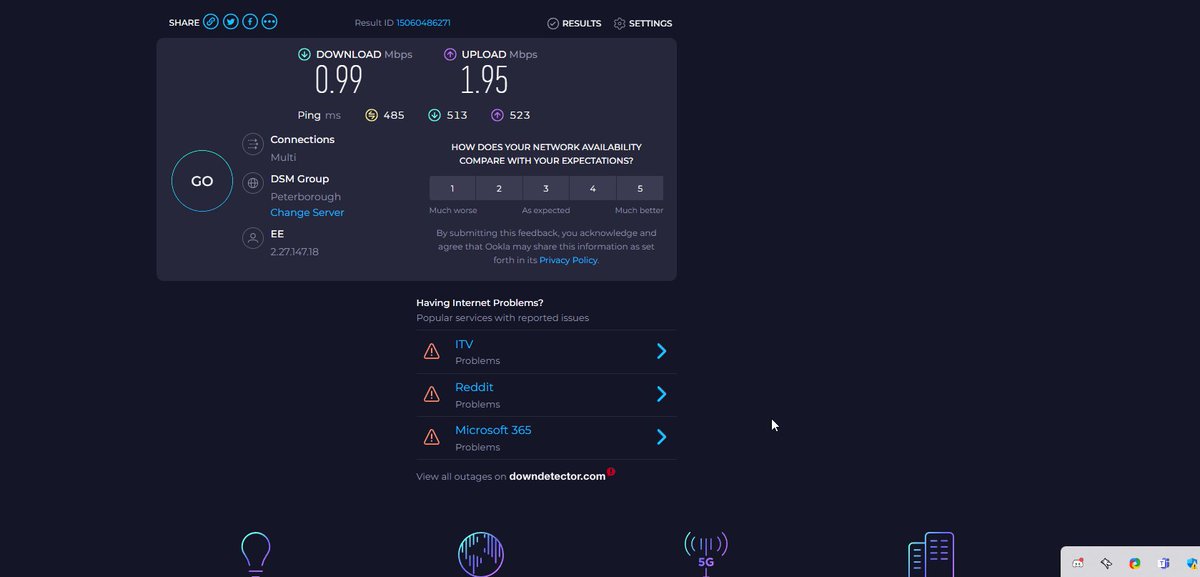
Task: Open Microsoft 365 problems entry
Action: (x=546, y=438)
